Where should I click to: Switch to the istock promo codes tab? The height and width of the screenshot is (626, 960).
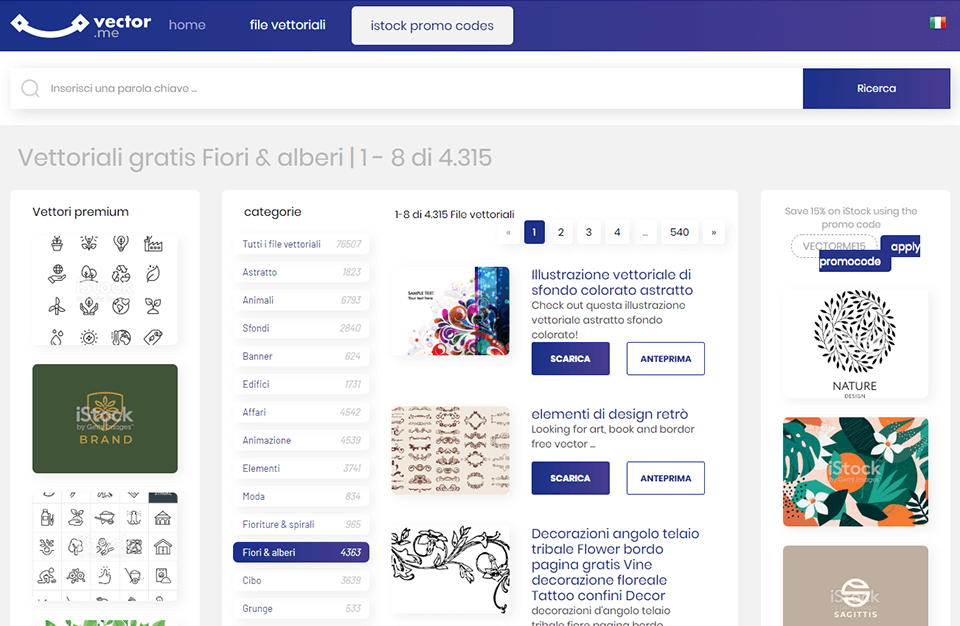click(x=431, y=25)
